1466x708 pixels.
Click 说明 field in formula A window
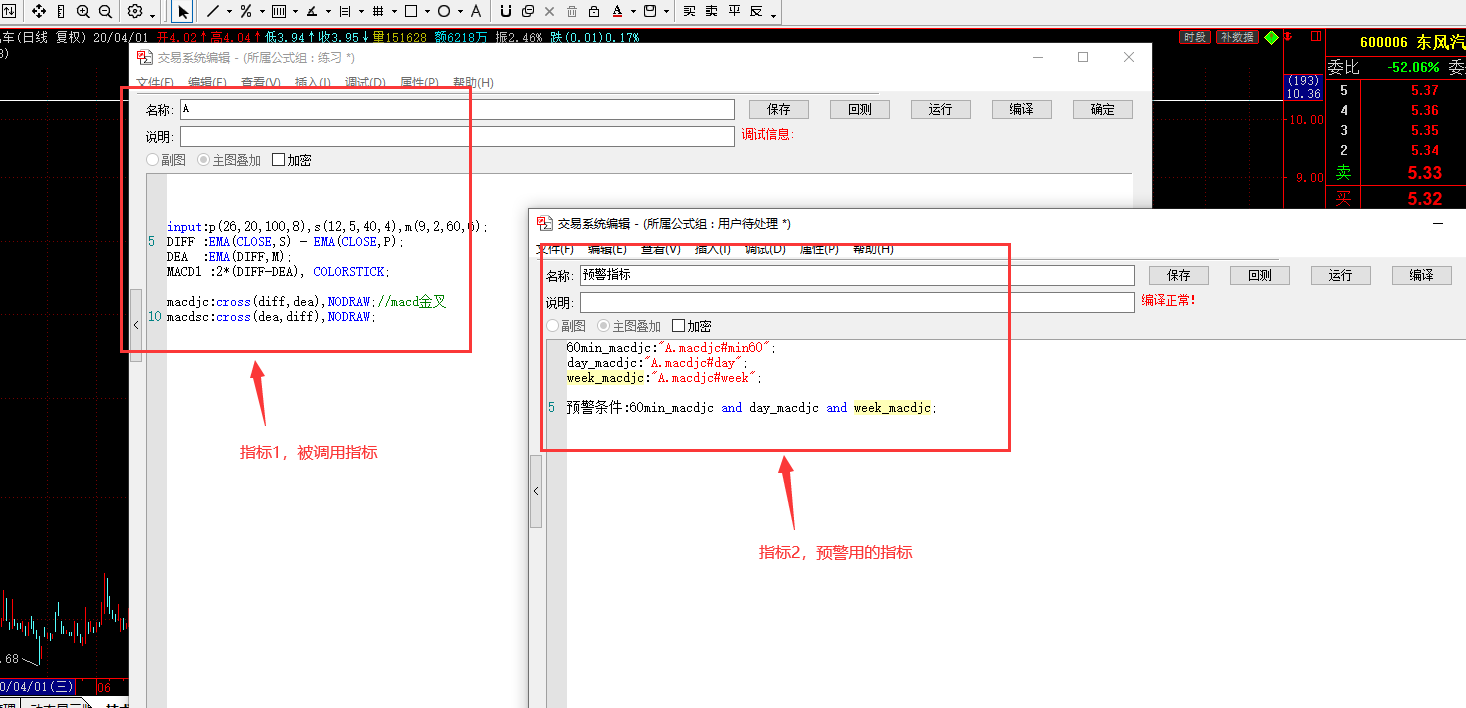[457, 136]
